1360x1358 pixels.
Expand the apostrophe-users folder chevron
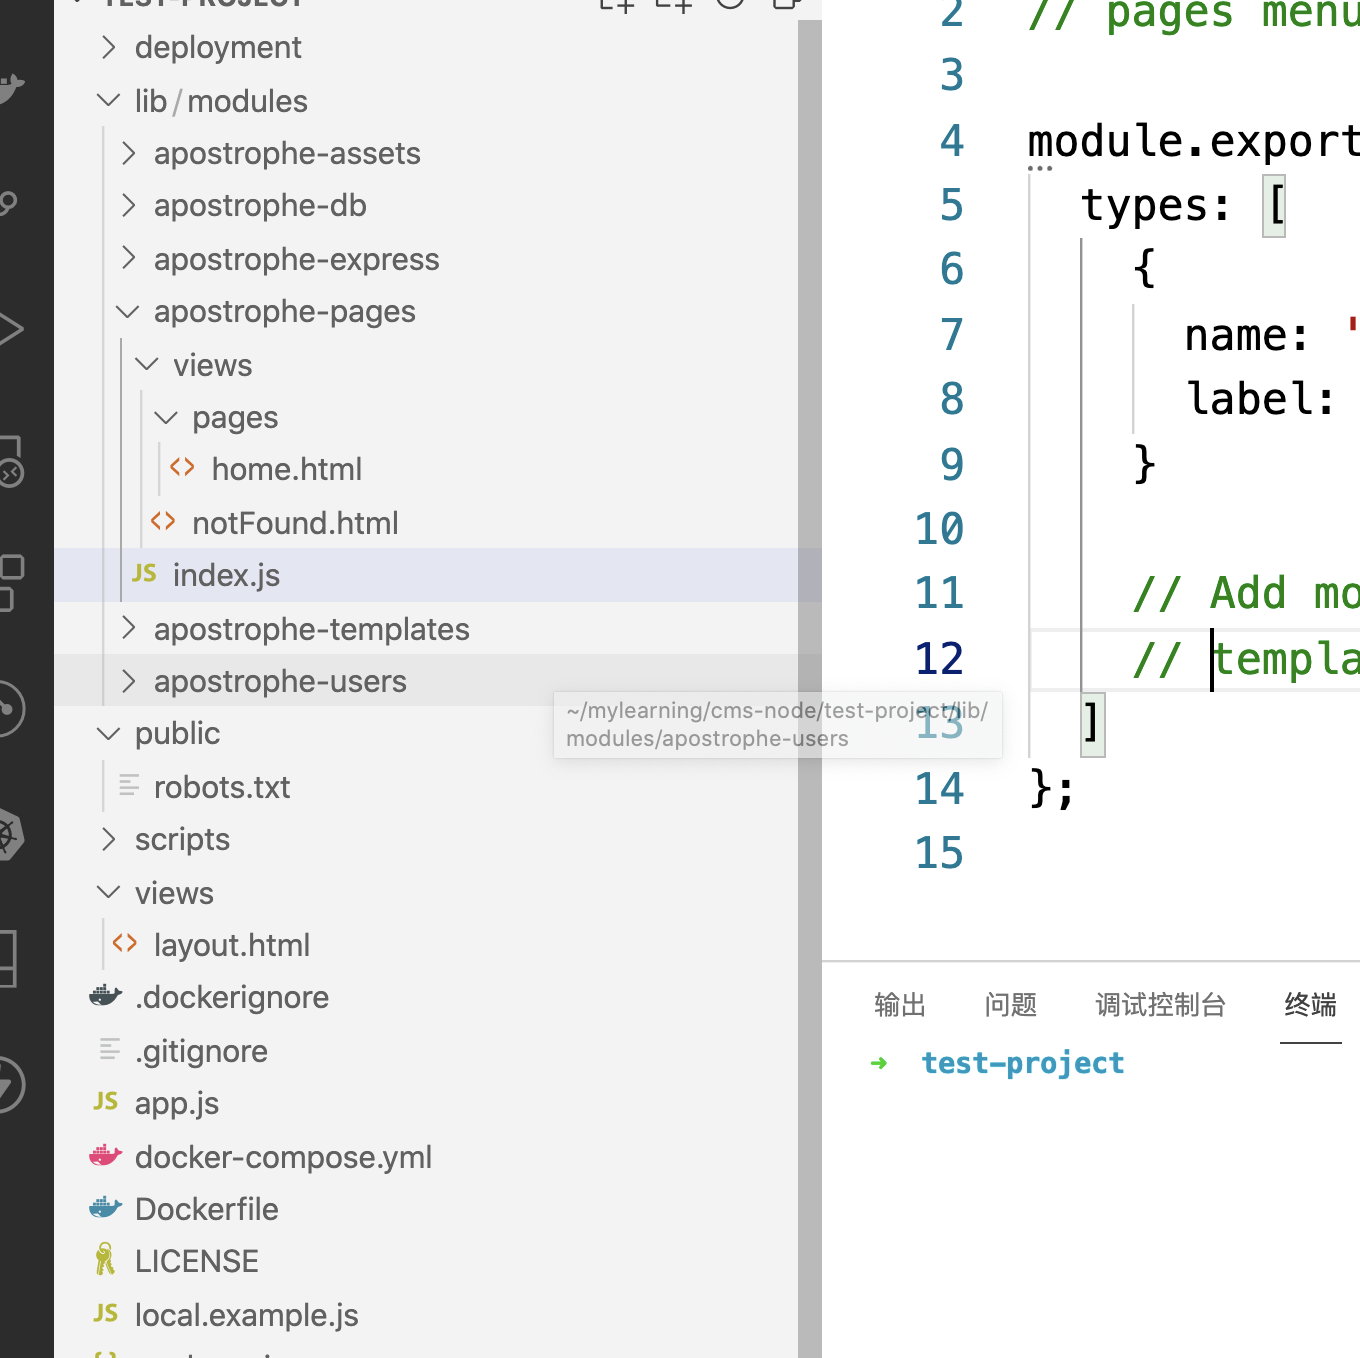point(128,681)
